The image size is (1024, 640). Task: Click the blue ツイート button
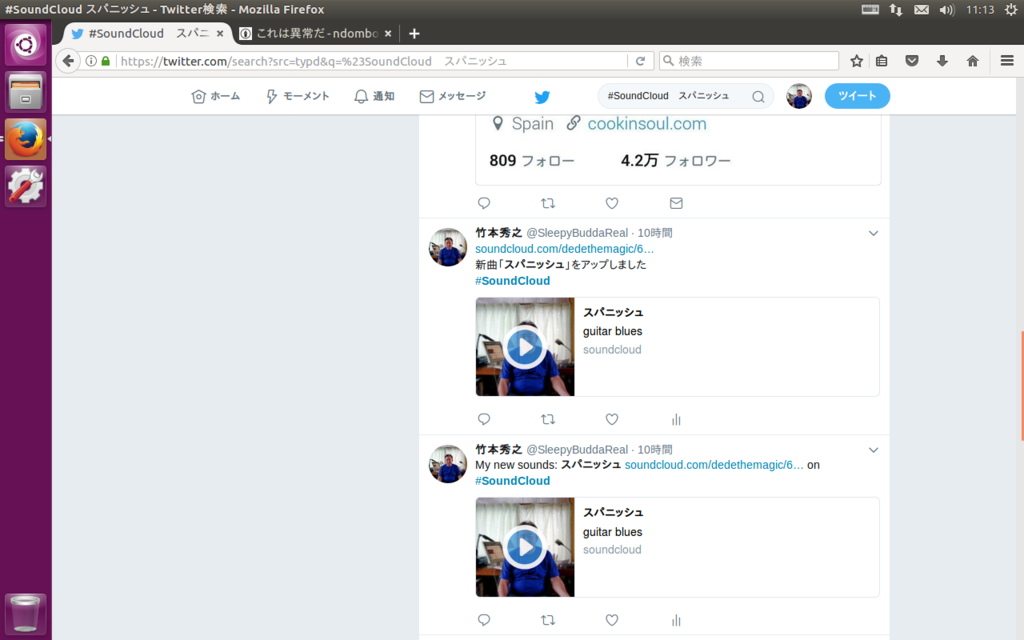click(x=857, y=96)
